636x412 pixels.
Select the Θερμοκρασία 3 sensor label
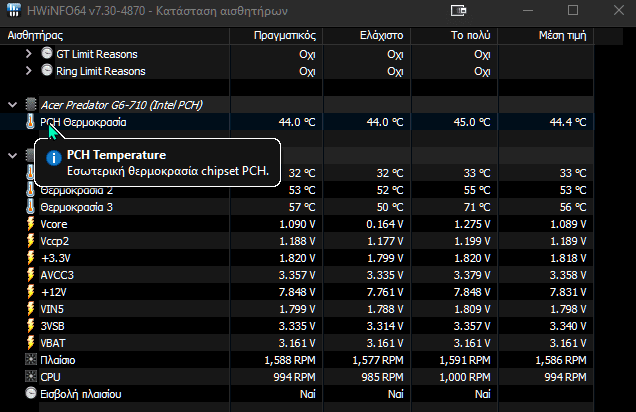[76, 207]
